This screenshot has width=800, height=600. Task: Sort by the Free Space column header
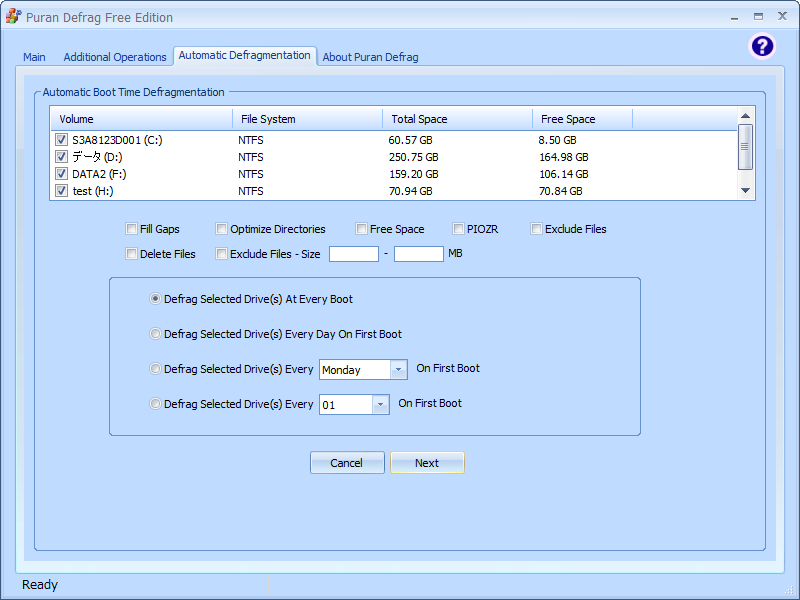[583, 119]
